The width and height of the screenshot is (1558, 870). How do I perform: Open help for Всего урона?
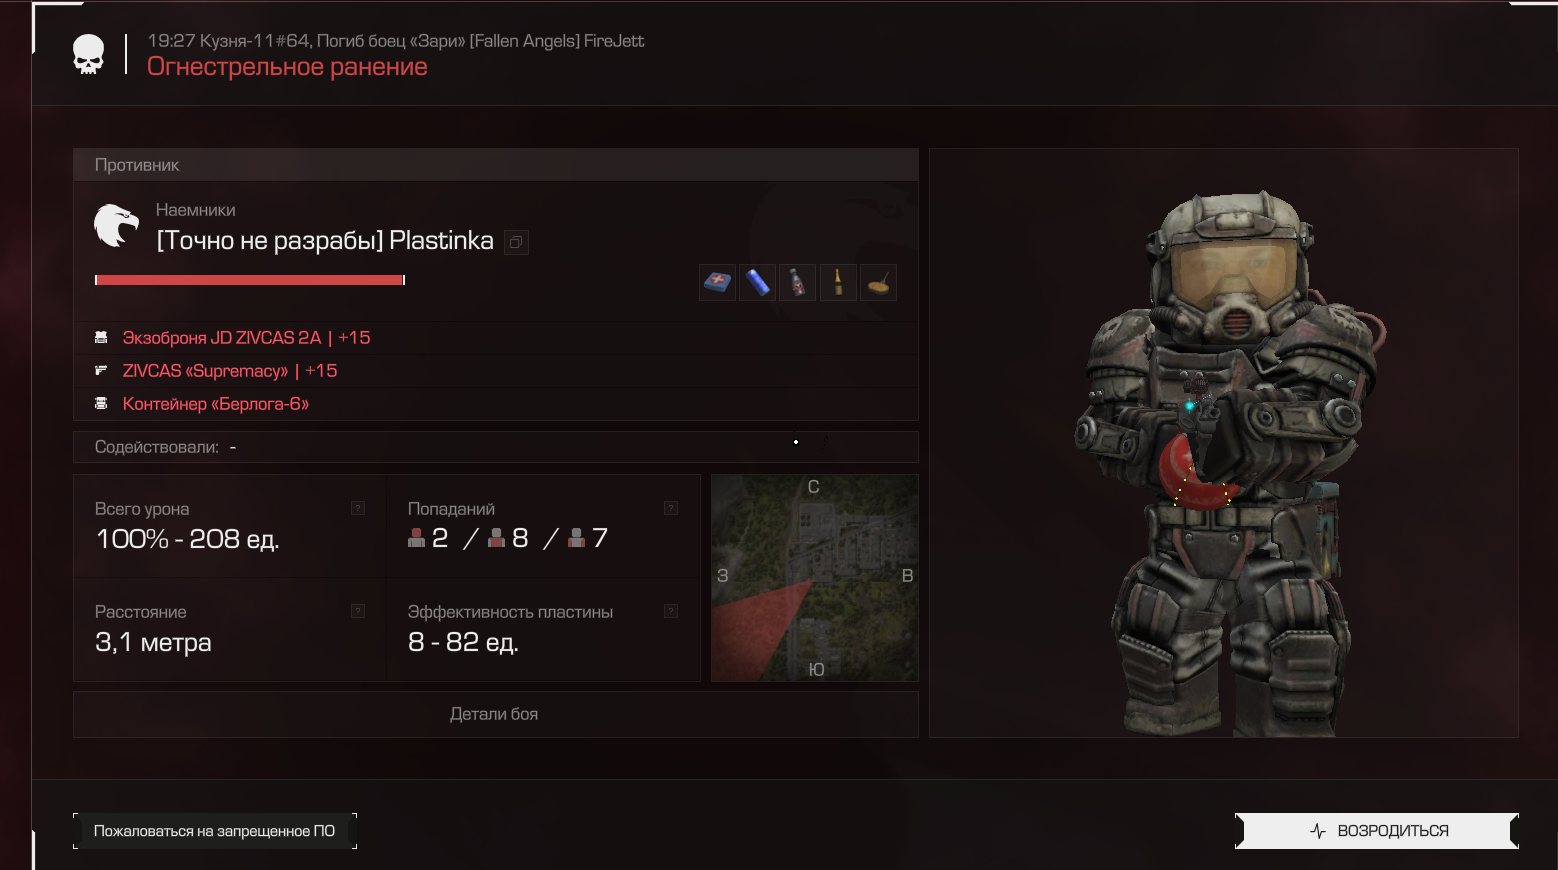pos(358,508)
